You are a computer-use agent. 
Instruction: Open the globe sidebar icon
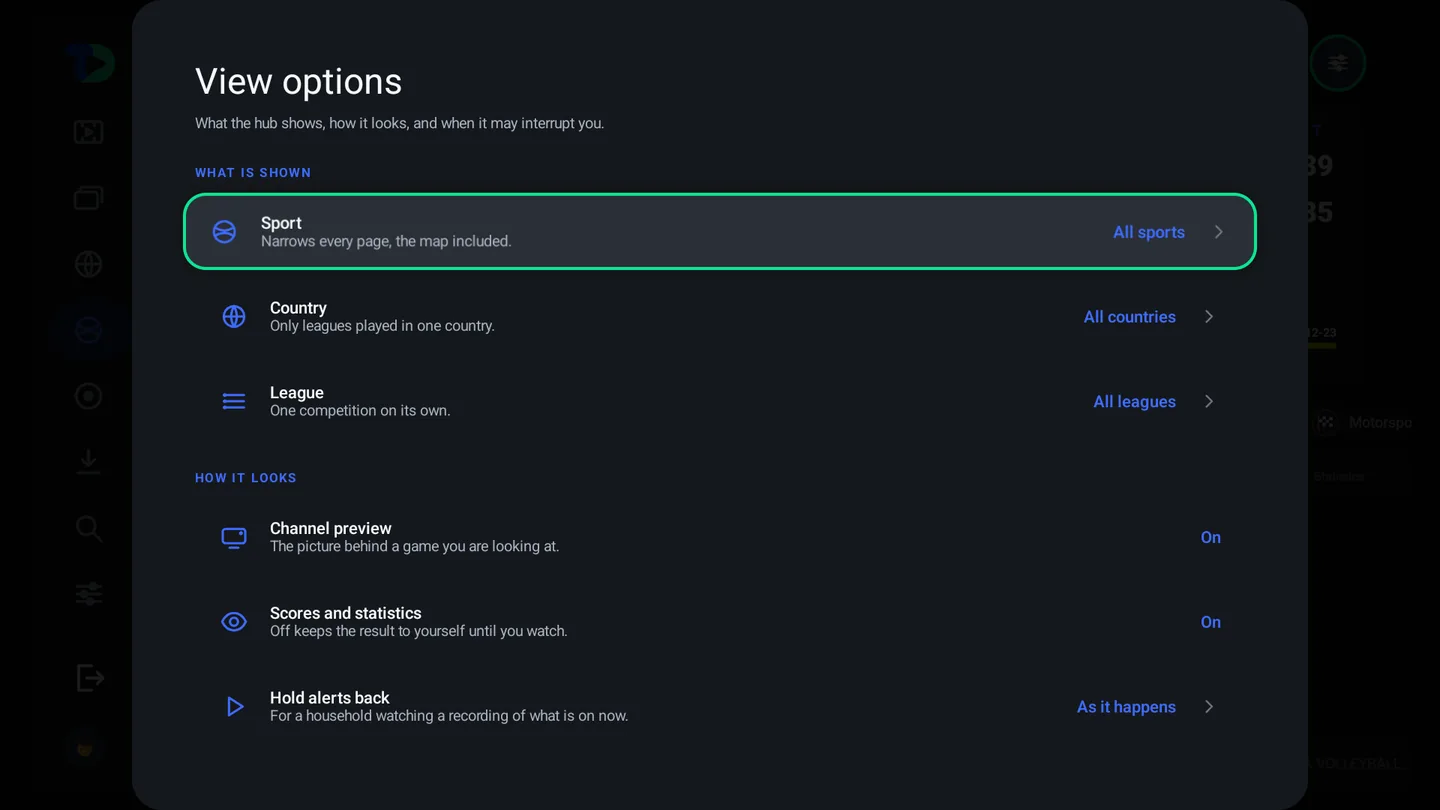tap(89, 264)
